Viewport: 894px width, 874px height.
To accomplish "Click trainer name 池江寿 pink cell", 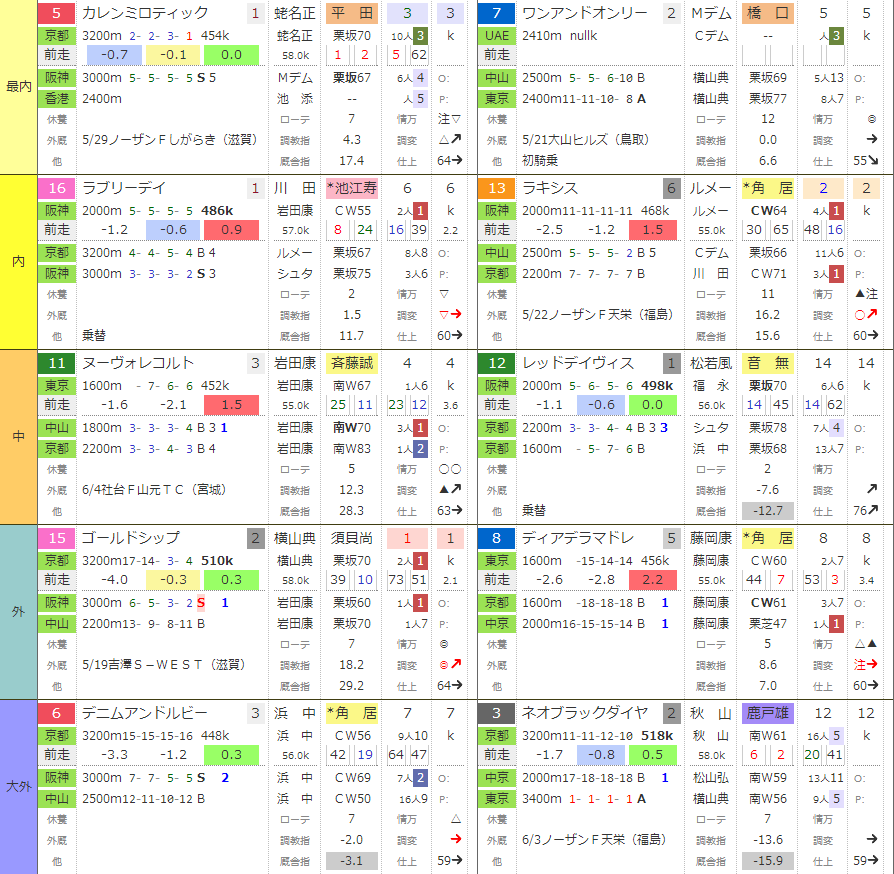I will click(352, 188).
